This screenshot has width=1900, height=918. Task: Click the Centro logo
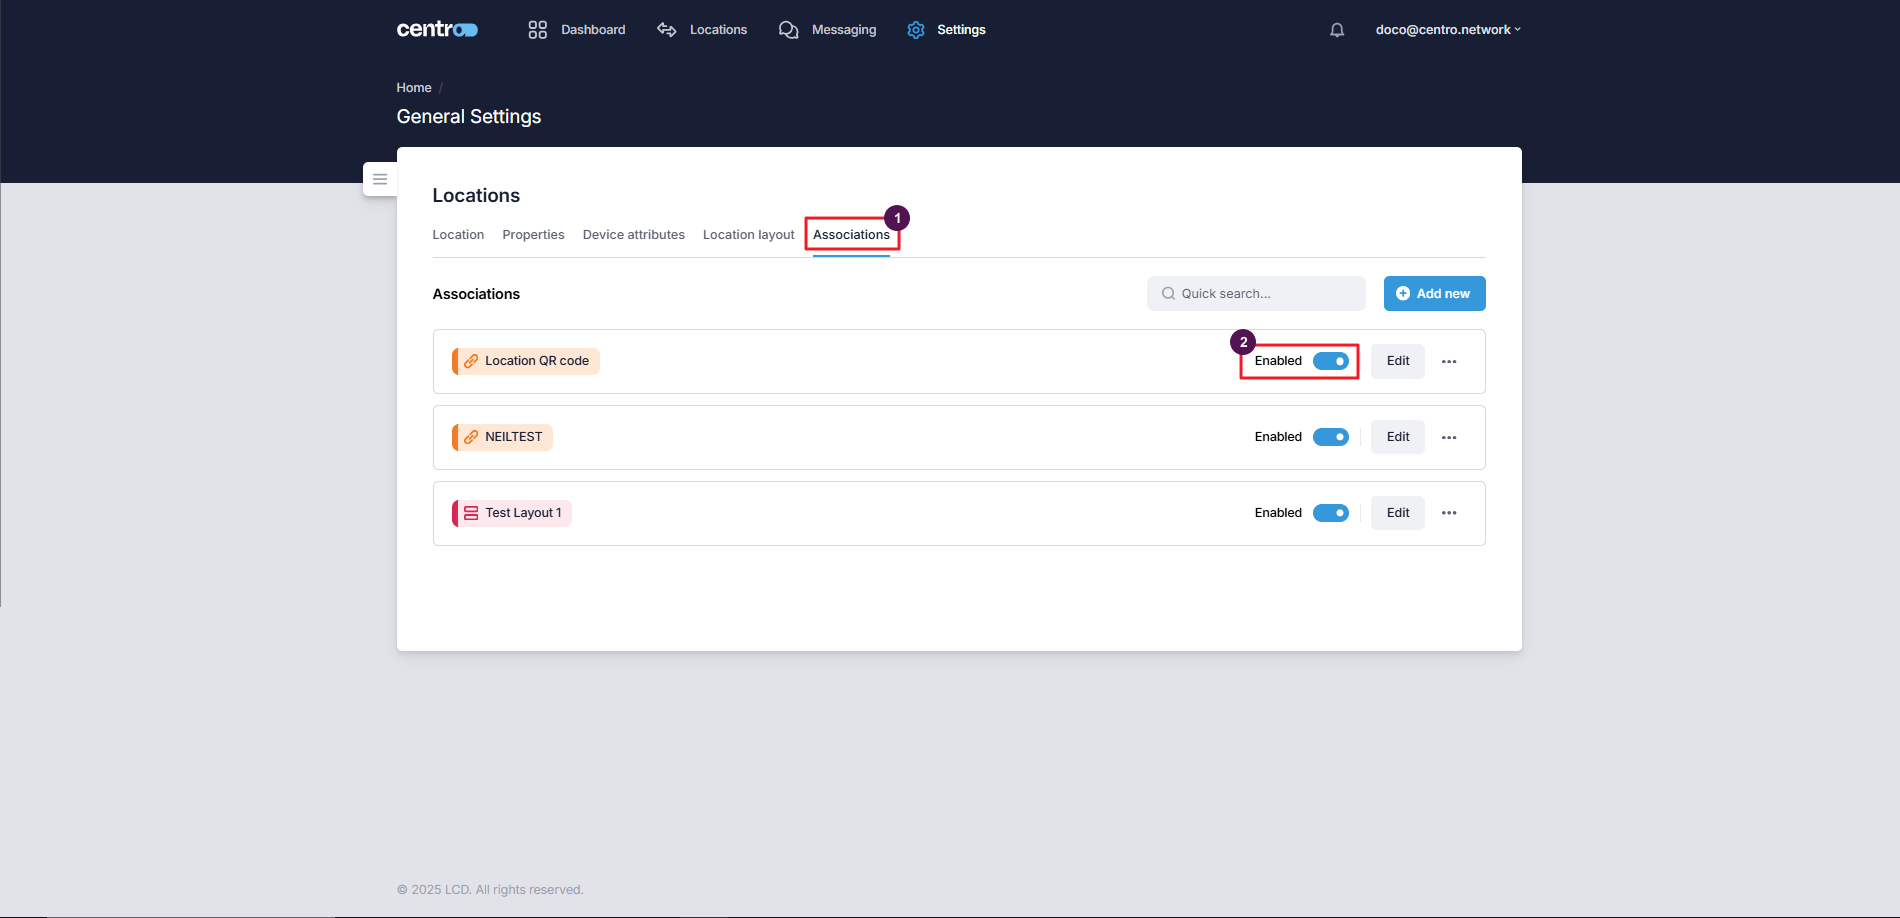tap(437, 30)
